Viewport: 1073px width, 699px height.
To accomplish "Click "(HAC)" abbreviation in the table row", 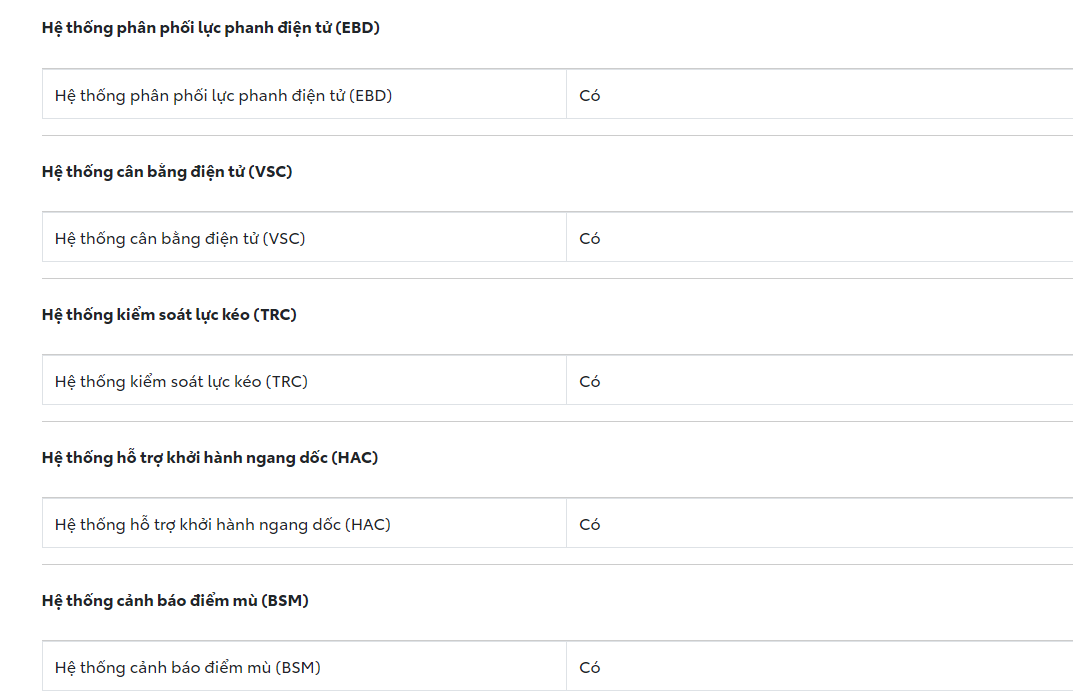I will click(367, 525).
